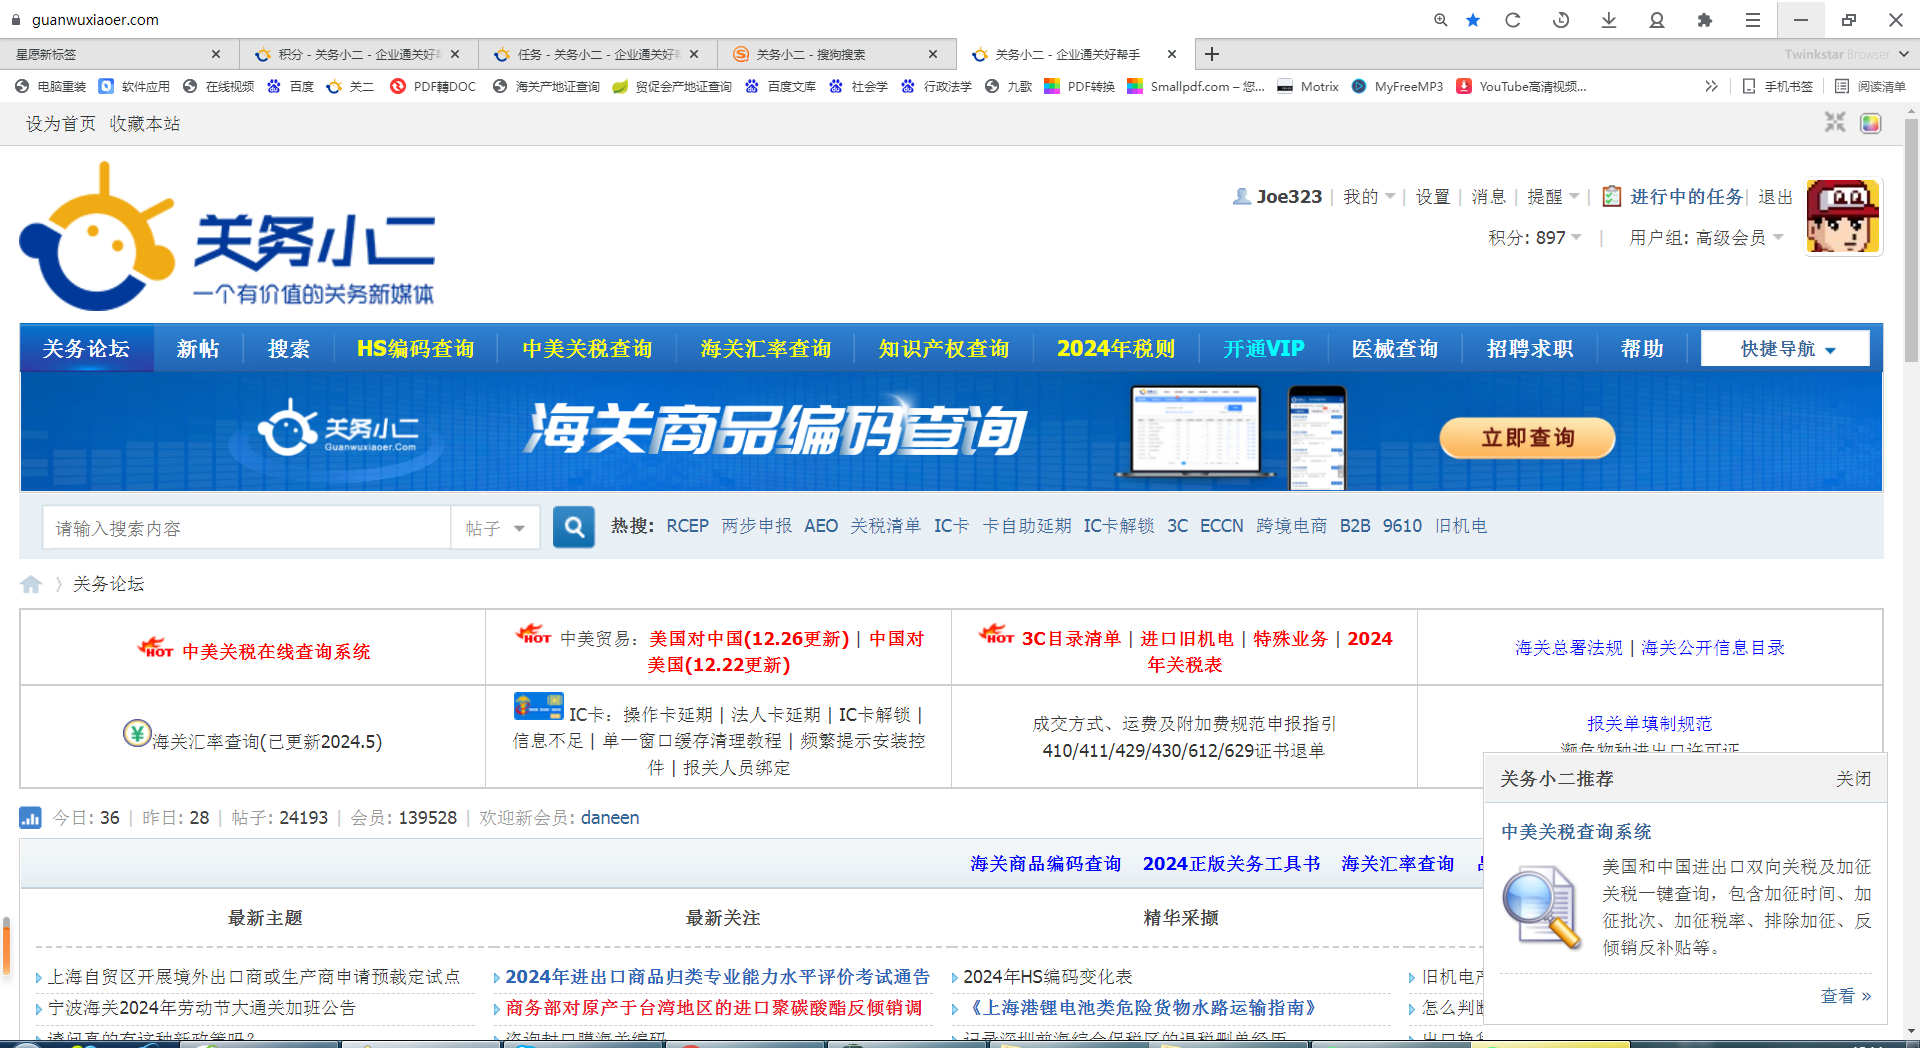
Task: Expand the 提醒 notifications dropdown
Action: 1552,197
